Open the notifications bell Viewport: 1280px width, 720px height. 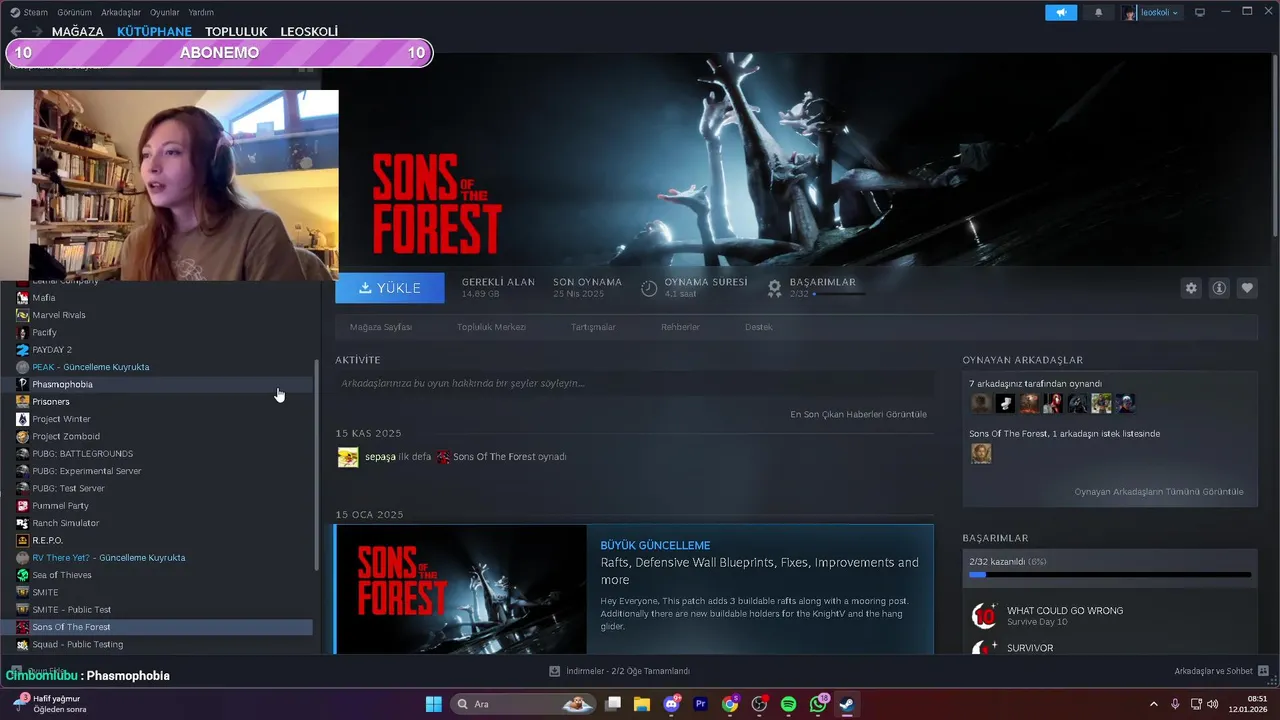(1099, 13)
